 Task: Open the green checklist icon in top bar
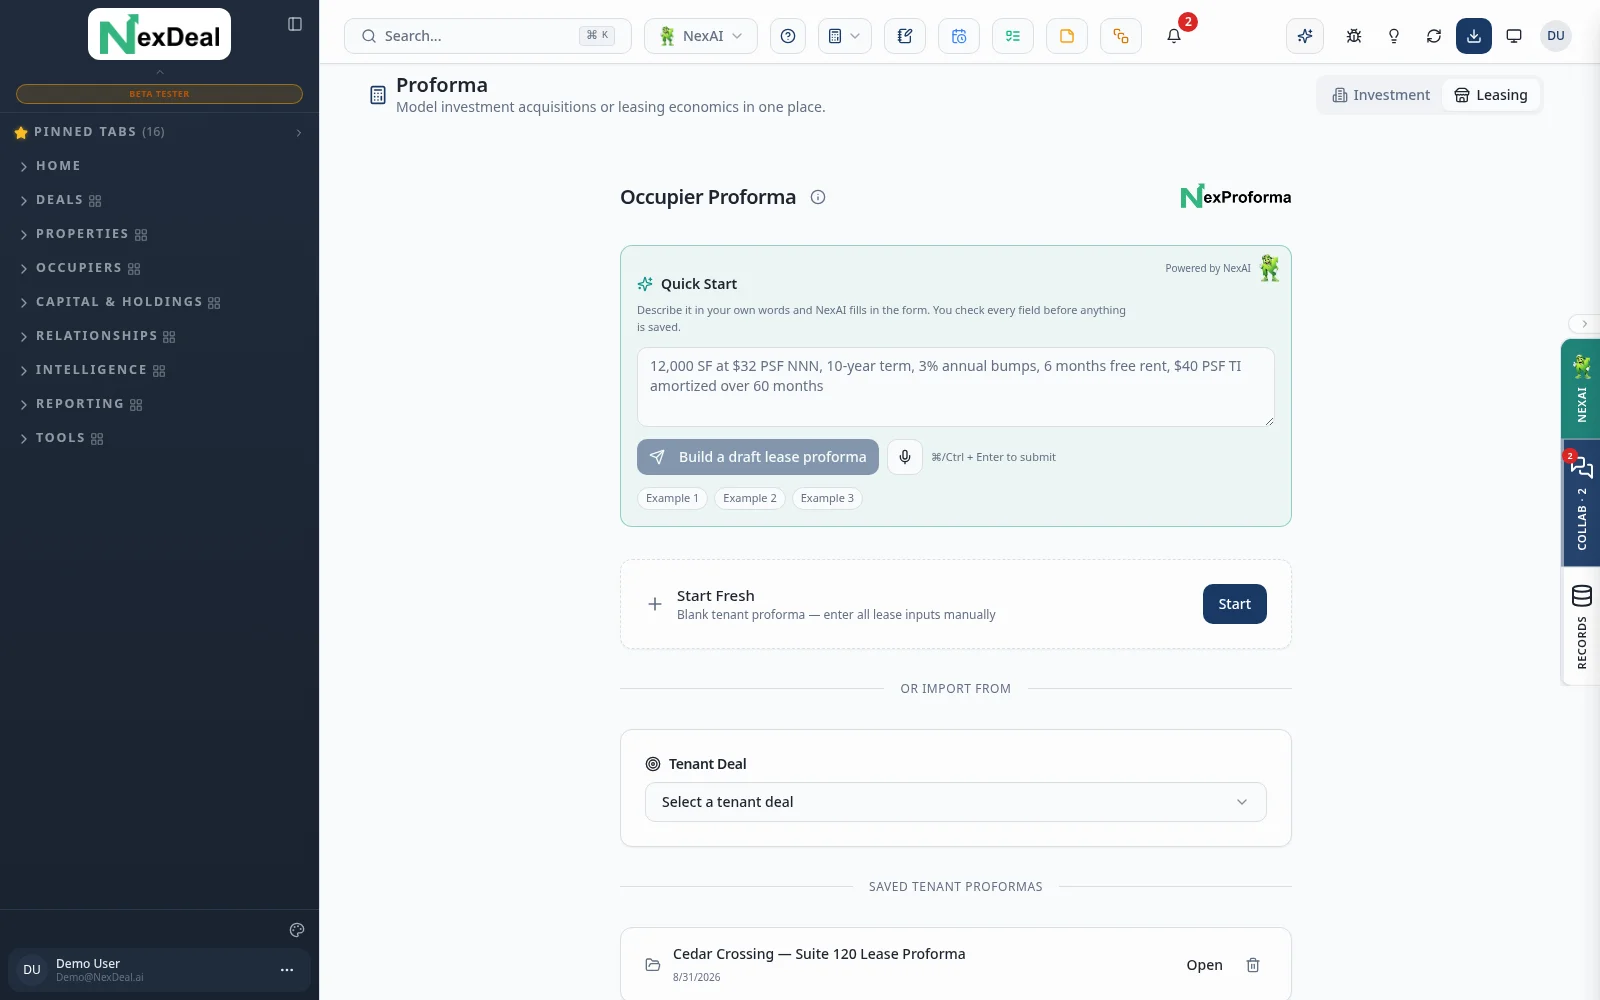(x=1013, y=36)
